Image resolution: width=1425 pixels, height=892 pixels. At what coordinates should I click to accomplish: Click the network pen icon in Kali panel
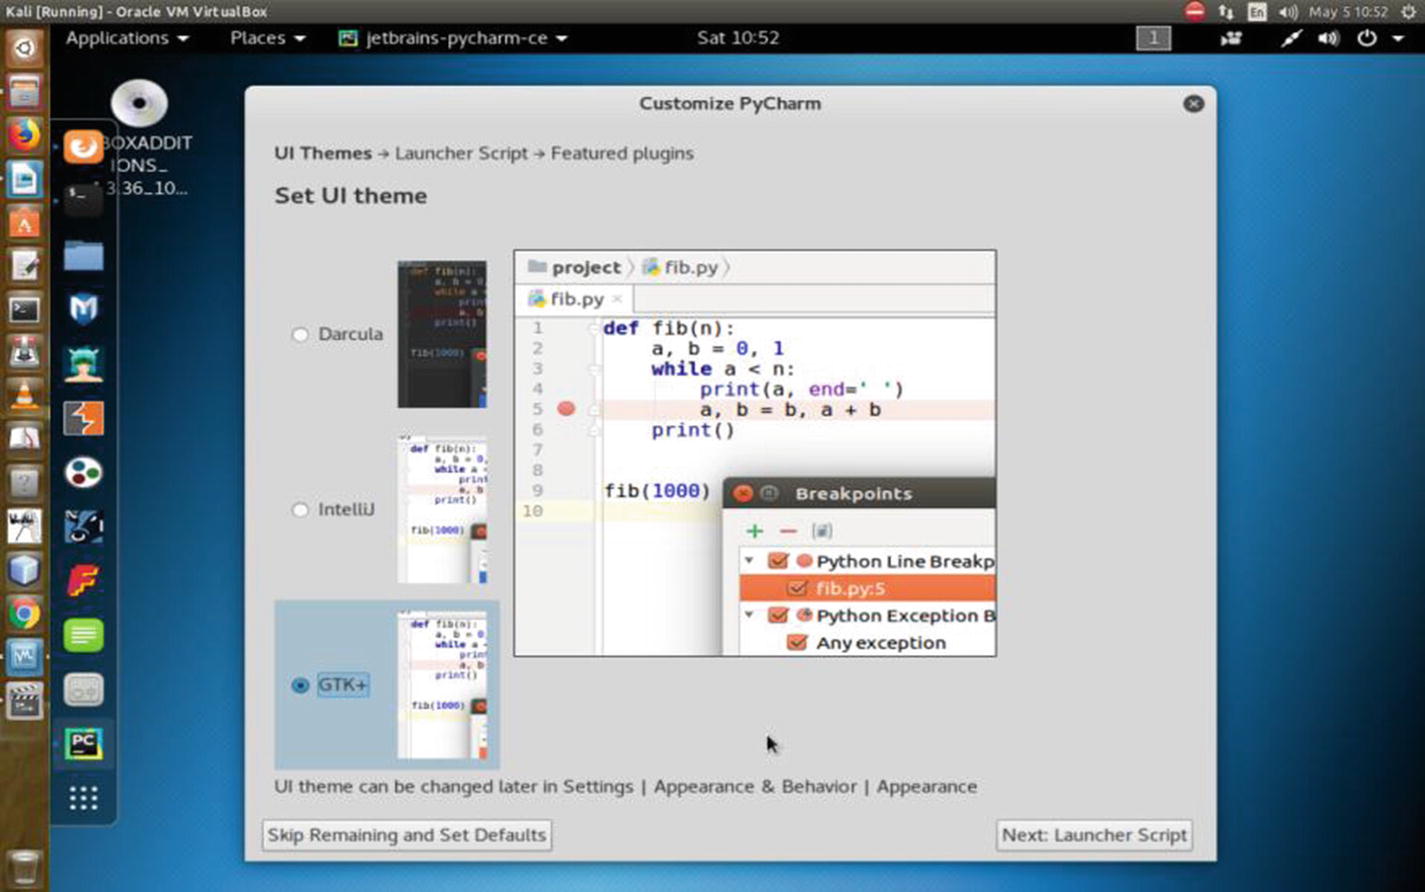1292,38
